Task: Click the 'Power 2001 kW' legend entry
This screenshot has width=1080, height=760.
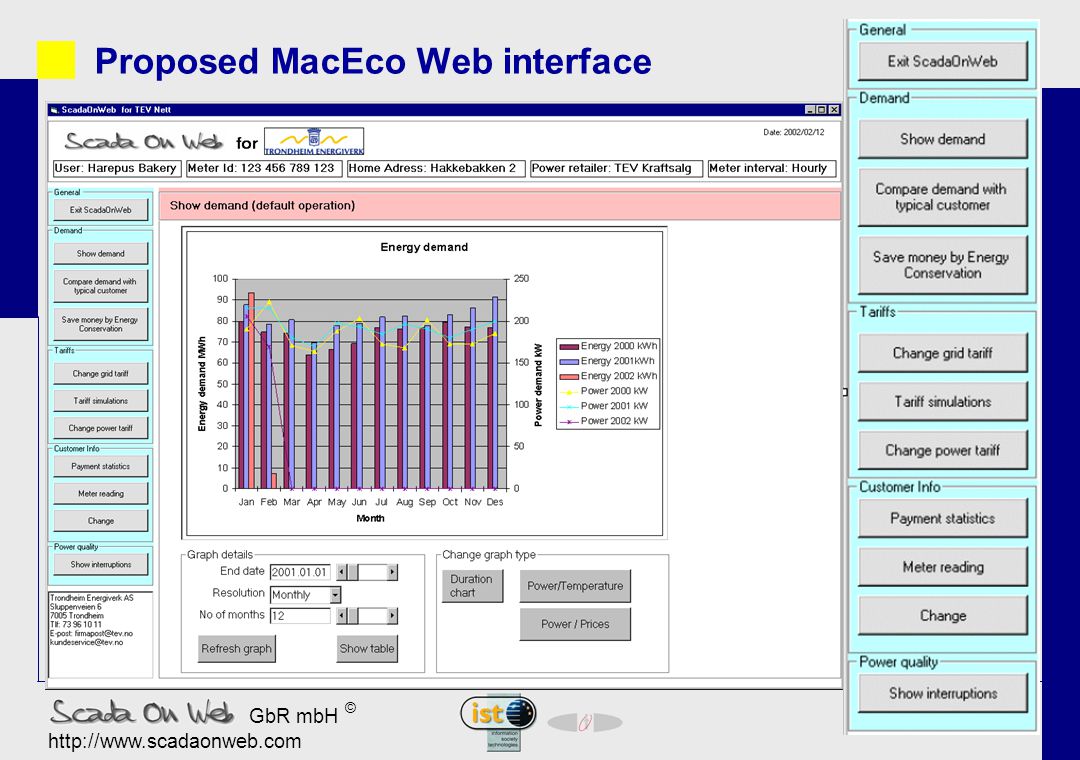Action: coord(604,406)
